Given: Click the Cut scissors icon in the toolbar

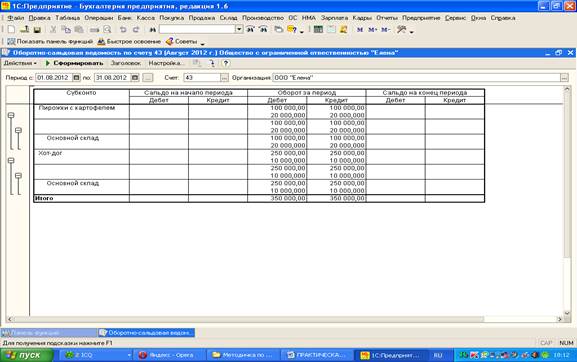Looking at the screenshot, I should (x=53, y=30).
